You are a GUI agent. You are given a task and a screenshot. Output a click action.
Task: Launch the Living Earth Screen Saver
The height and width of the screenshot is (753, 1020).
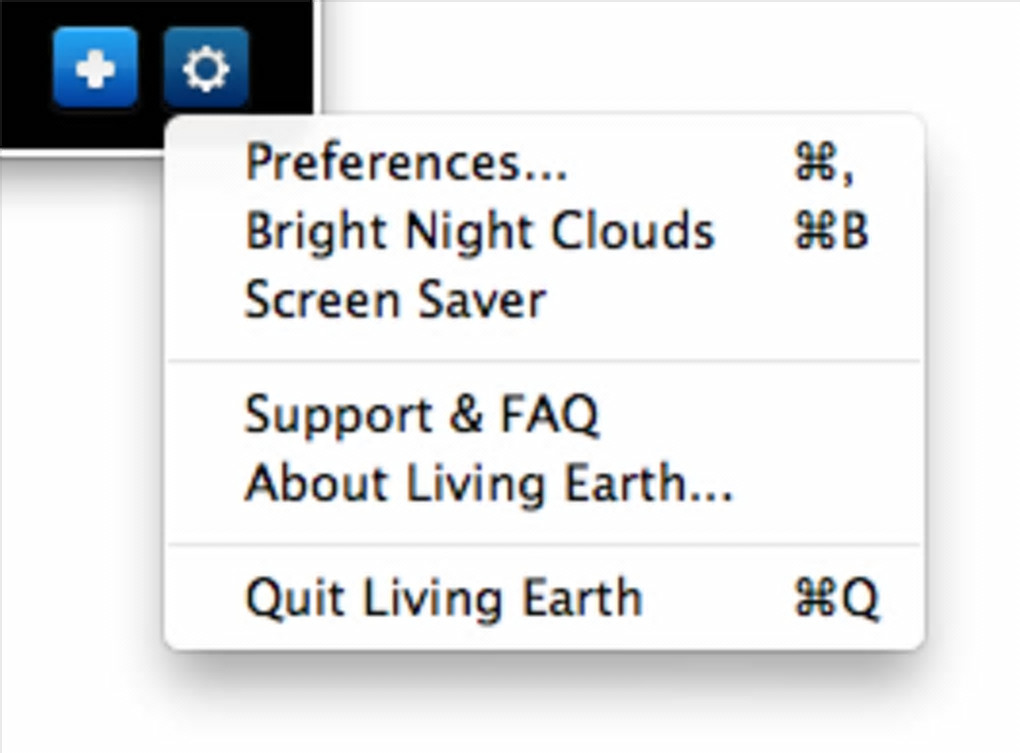point(396,300)
